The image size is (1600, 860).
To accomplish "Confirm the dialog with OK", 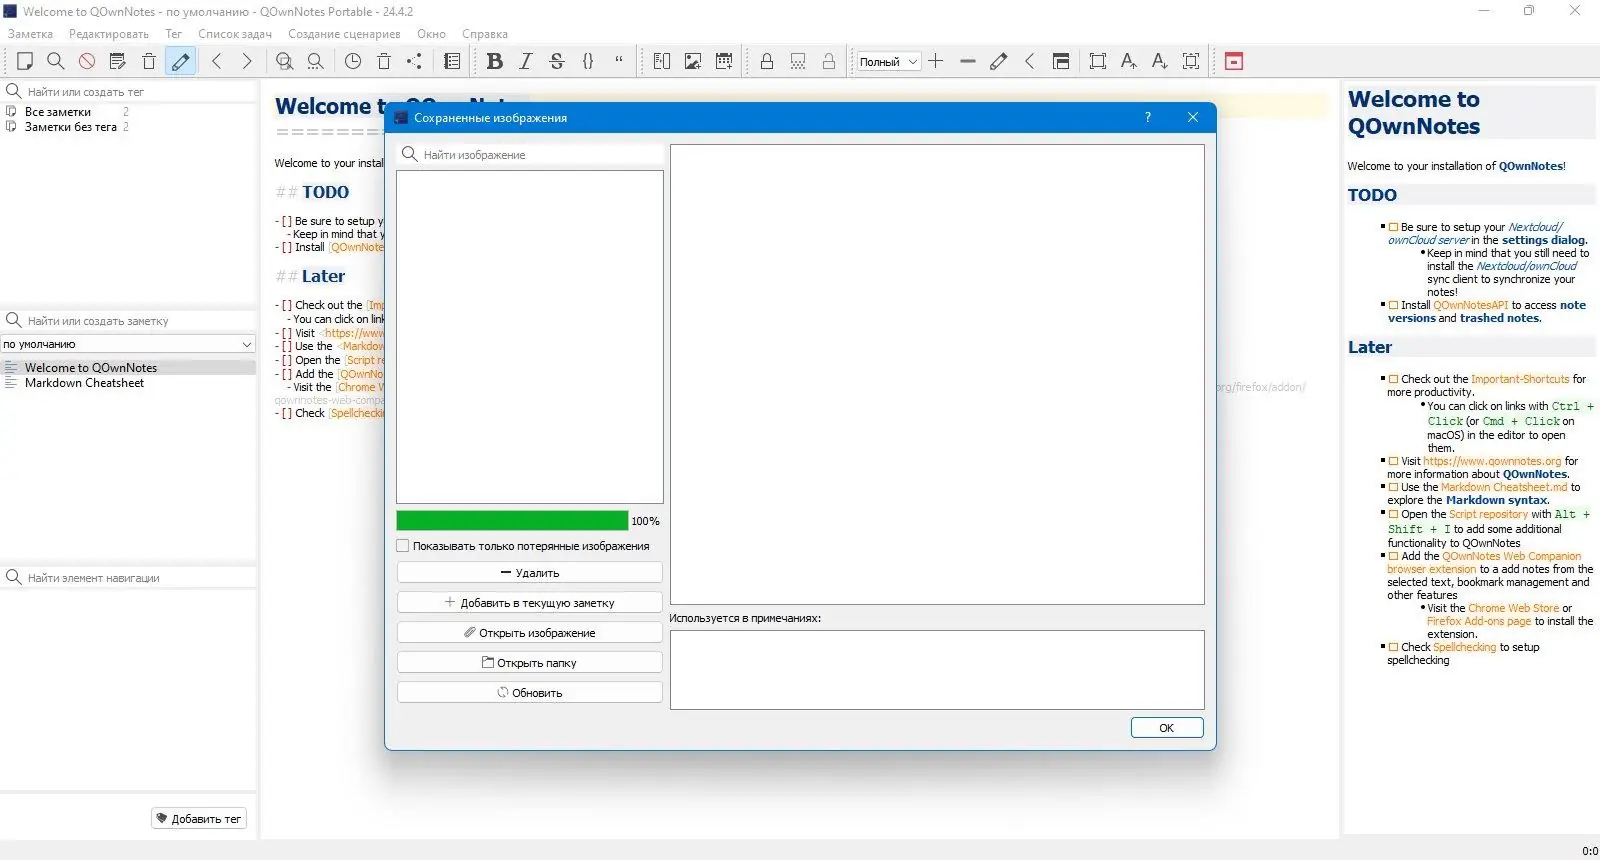I will click(x=1167, y=728).
